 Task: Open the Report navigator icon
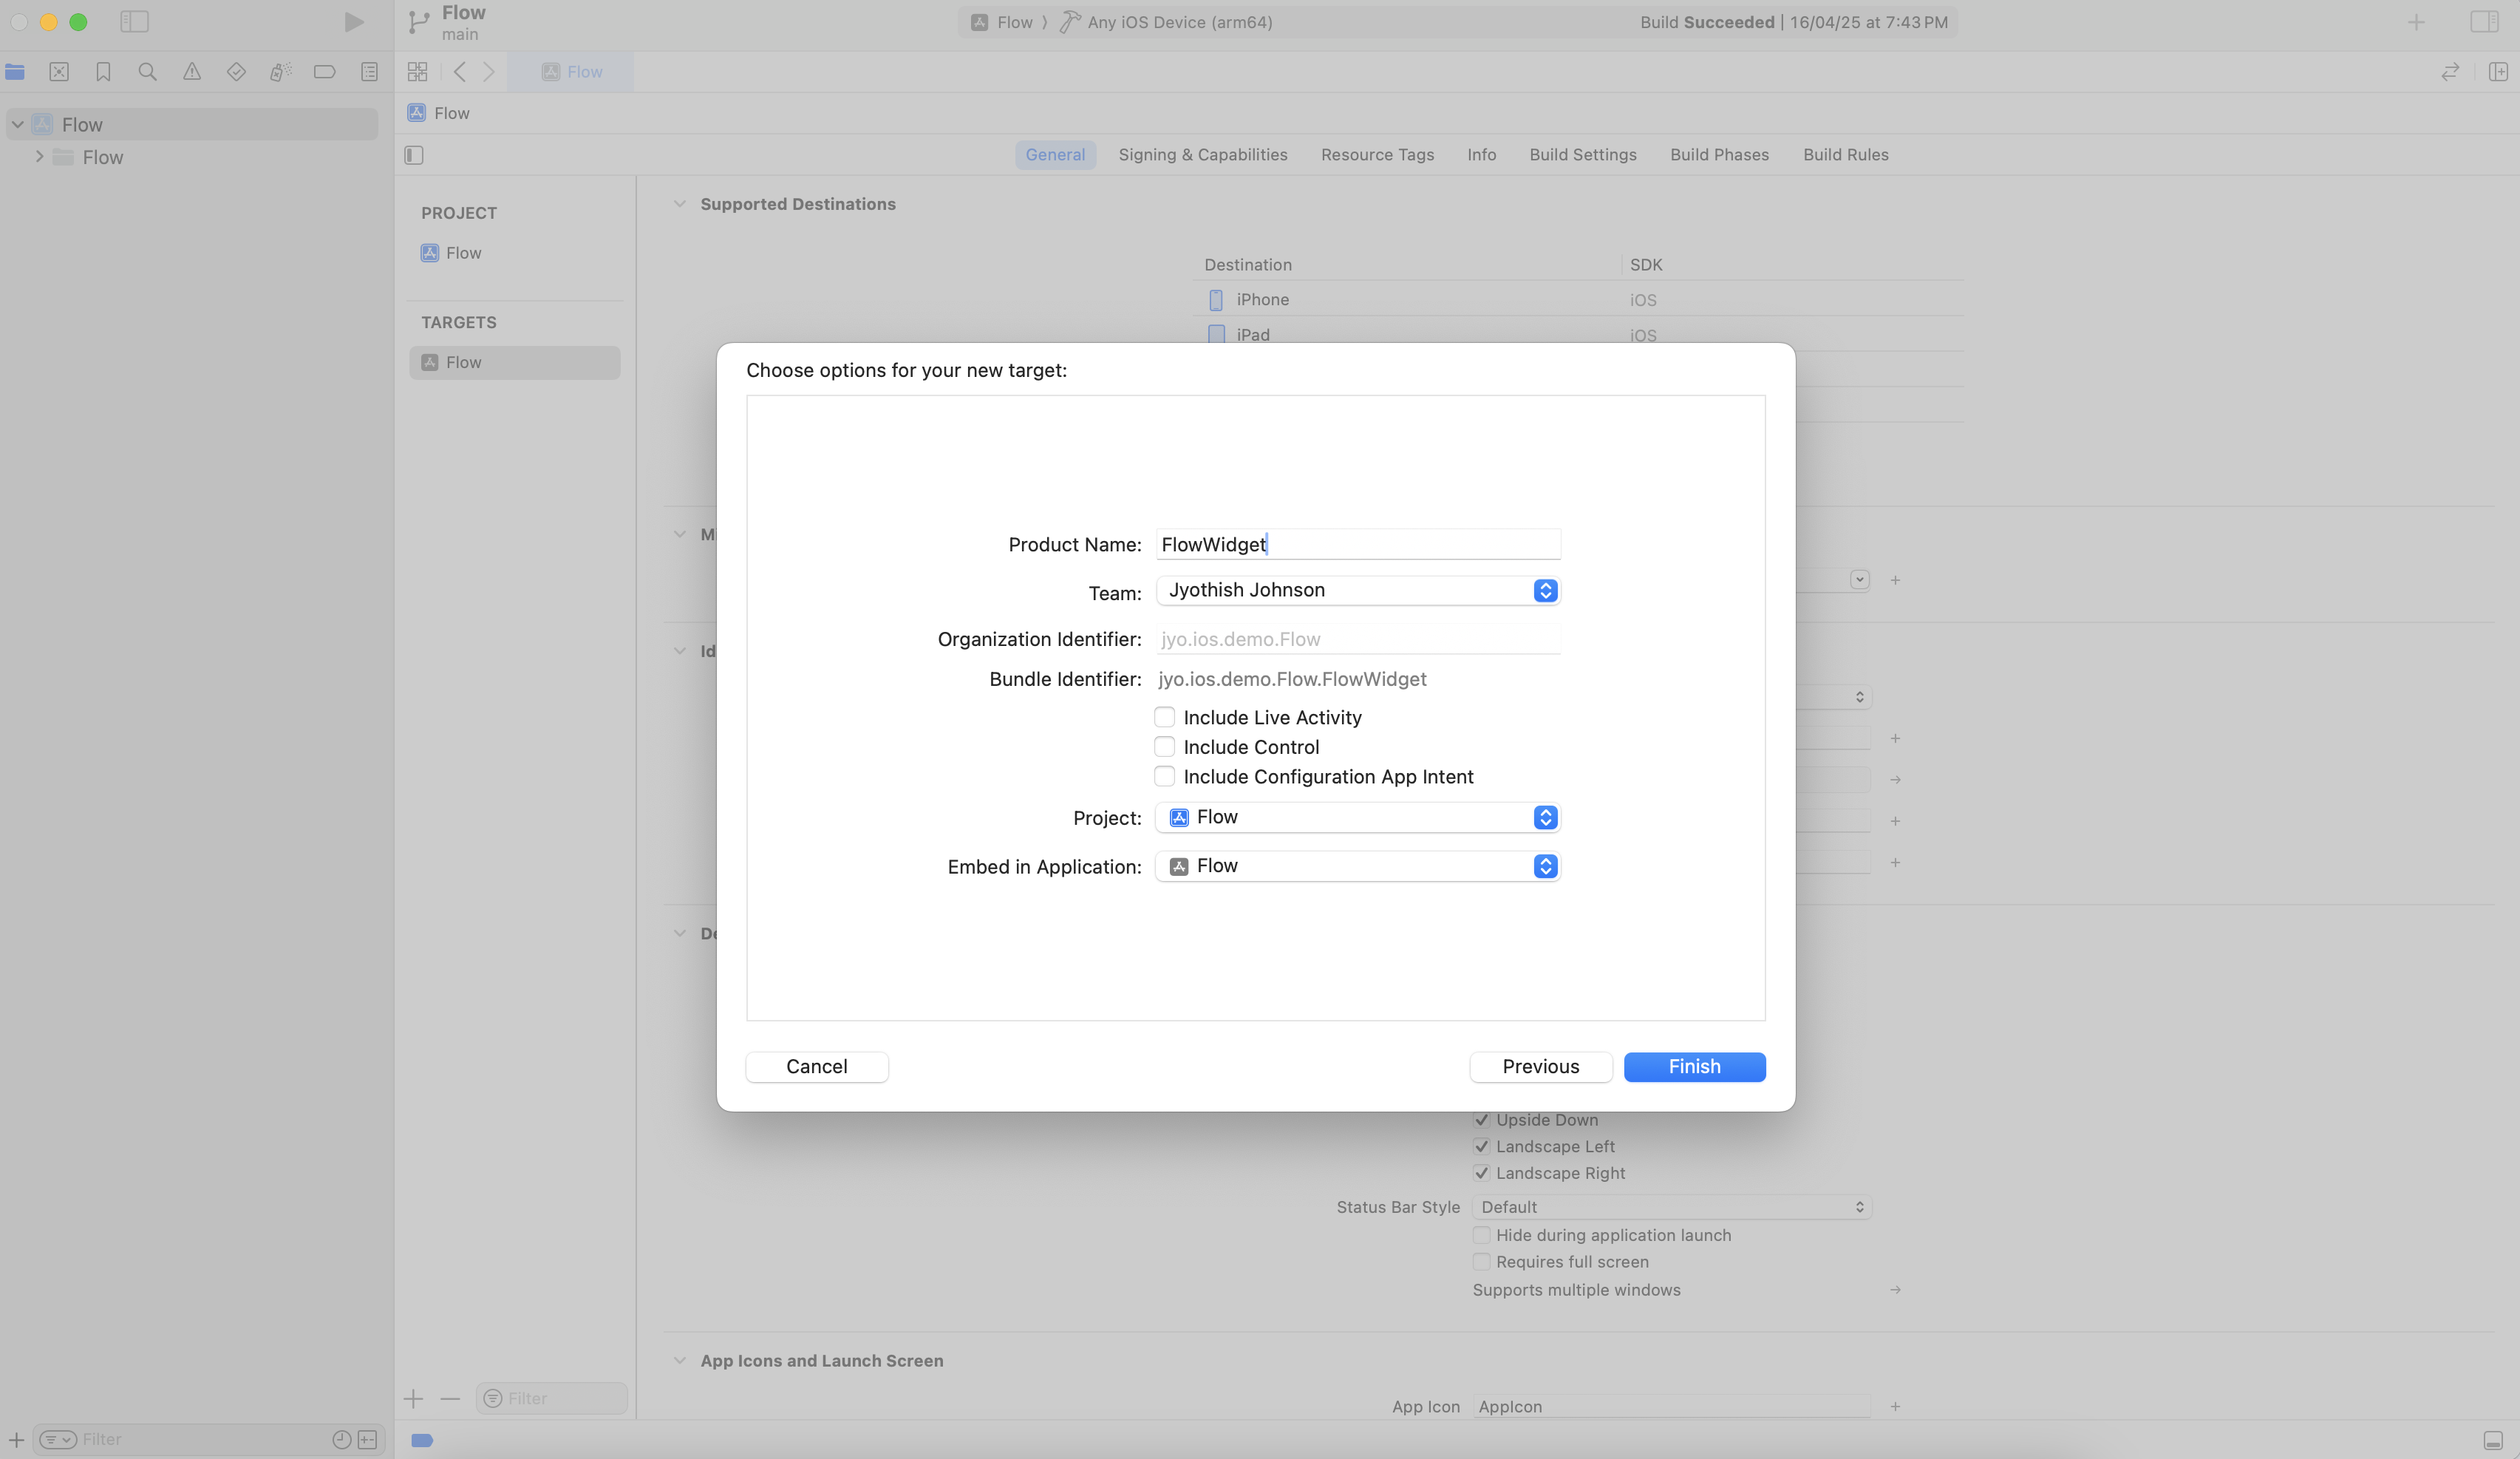(369, 72)
